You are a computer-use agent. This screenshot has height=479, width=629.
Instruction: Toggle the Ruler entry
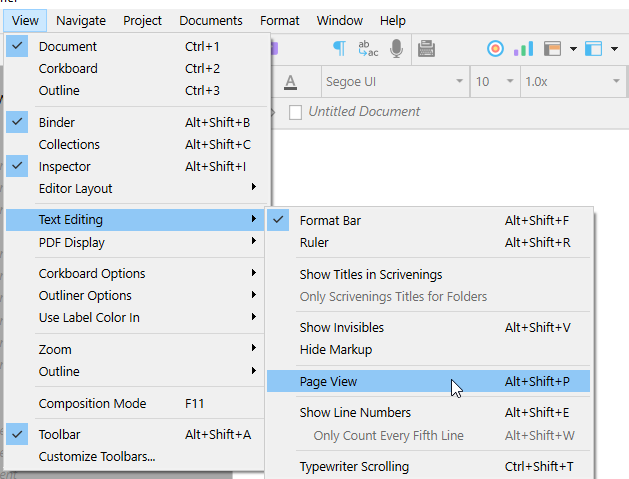pyautogui.click(x=428, y=243)
